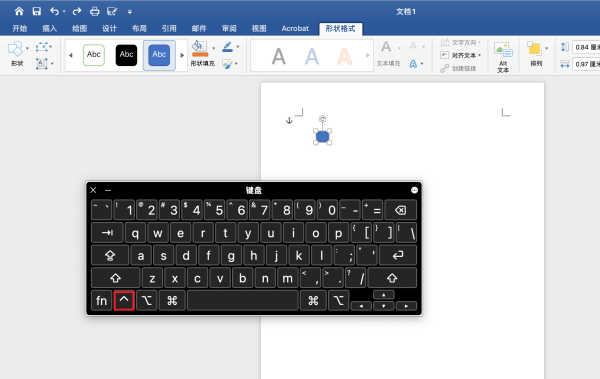Open the 设计 tab
The height and width of the screenshot is (379, 600).
tap(109, 28)
